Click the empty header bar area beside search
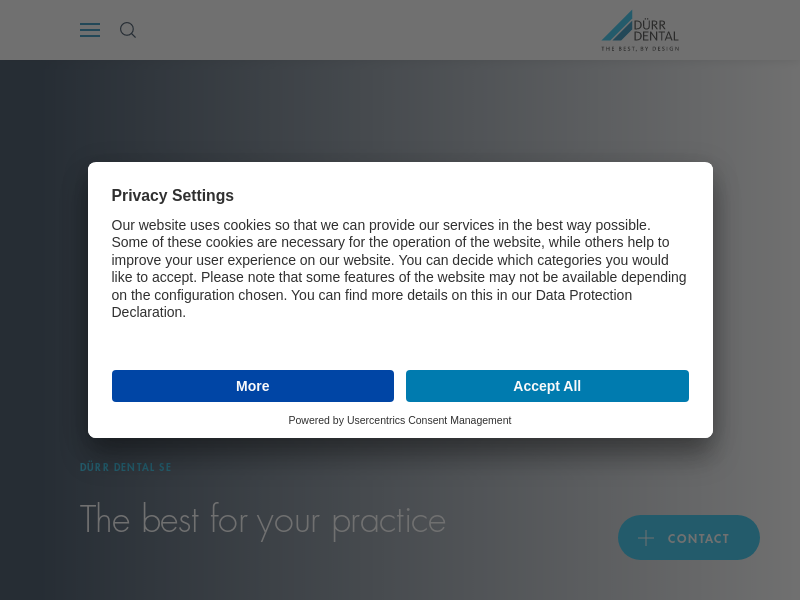Viewport: 800px width, 600px height. [x=357, y=30]
